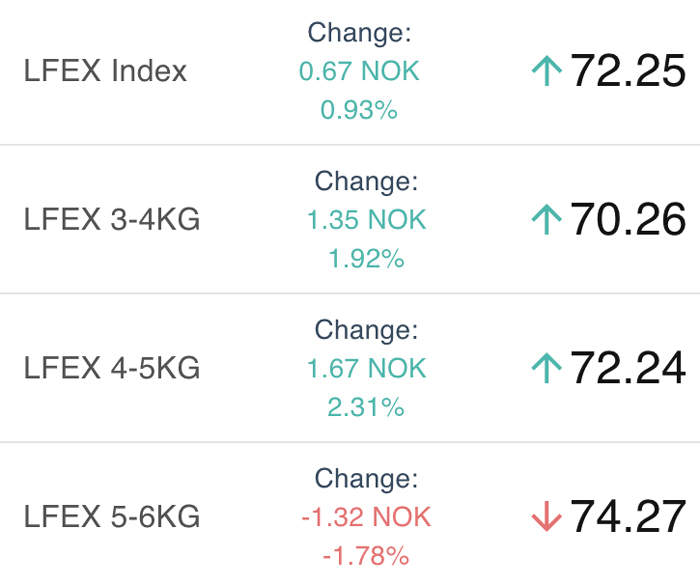Click the green up arrow beside 72.24
The image size is (700, 585).
tap(546, 368)
